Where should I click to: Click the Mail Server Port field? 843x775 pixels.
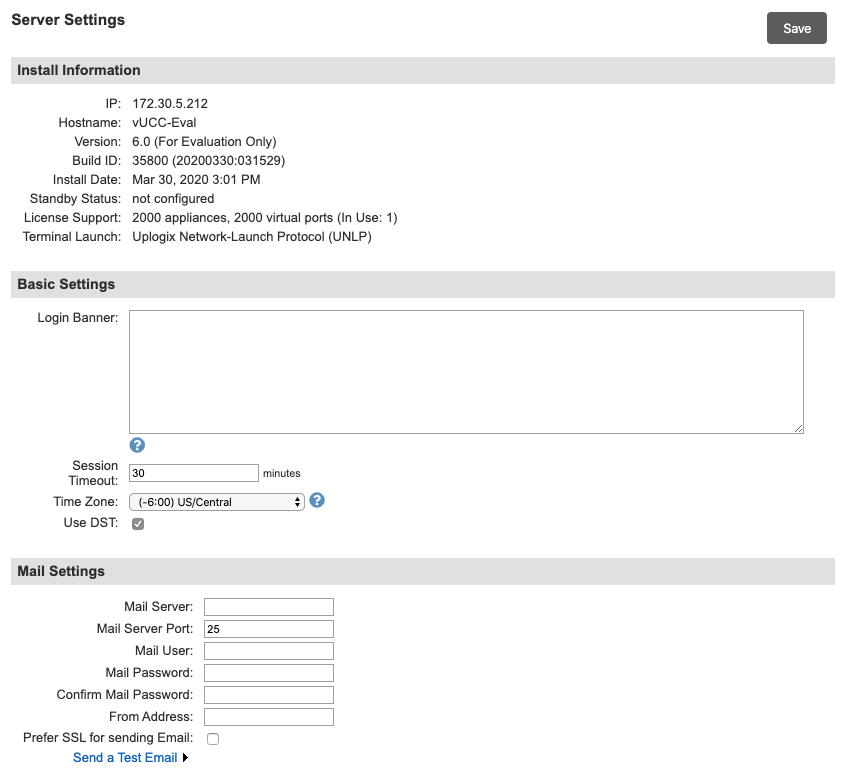[268, 629]
